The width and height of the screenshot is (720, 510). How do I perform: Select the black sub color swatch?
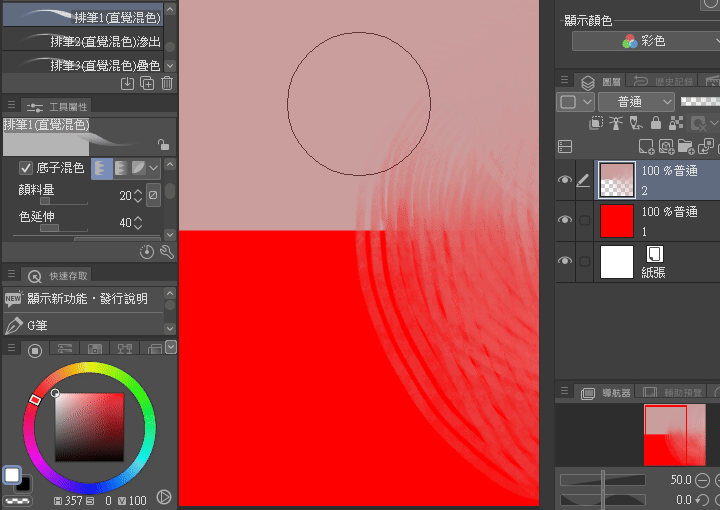(24, 484)
